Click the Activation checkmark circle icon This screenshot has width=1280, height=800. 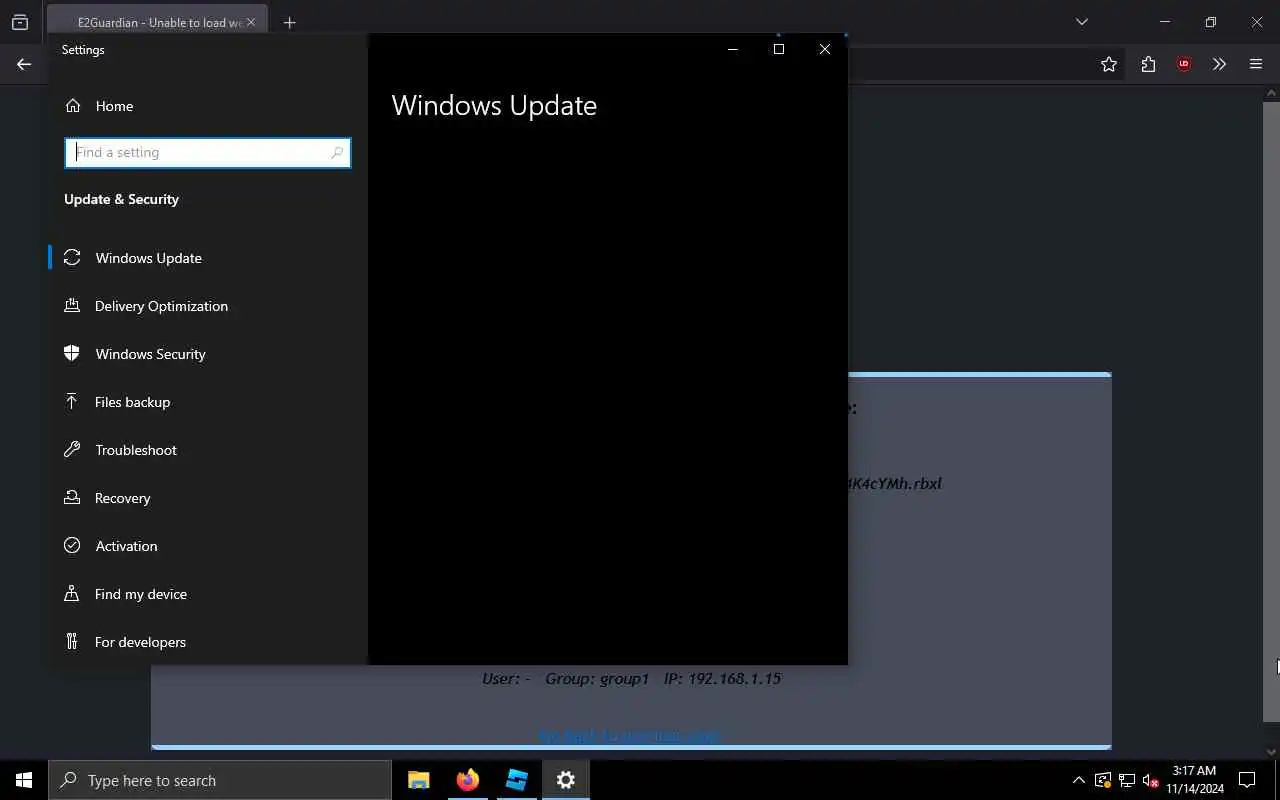(72, 546)
